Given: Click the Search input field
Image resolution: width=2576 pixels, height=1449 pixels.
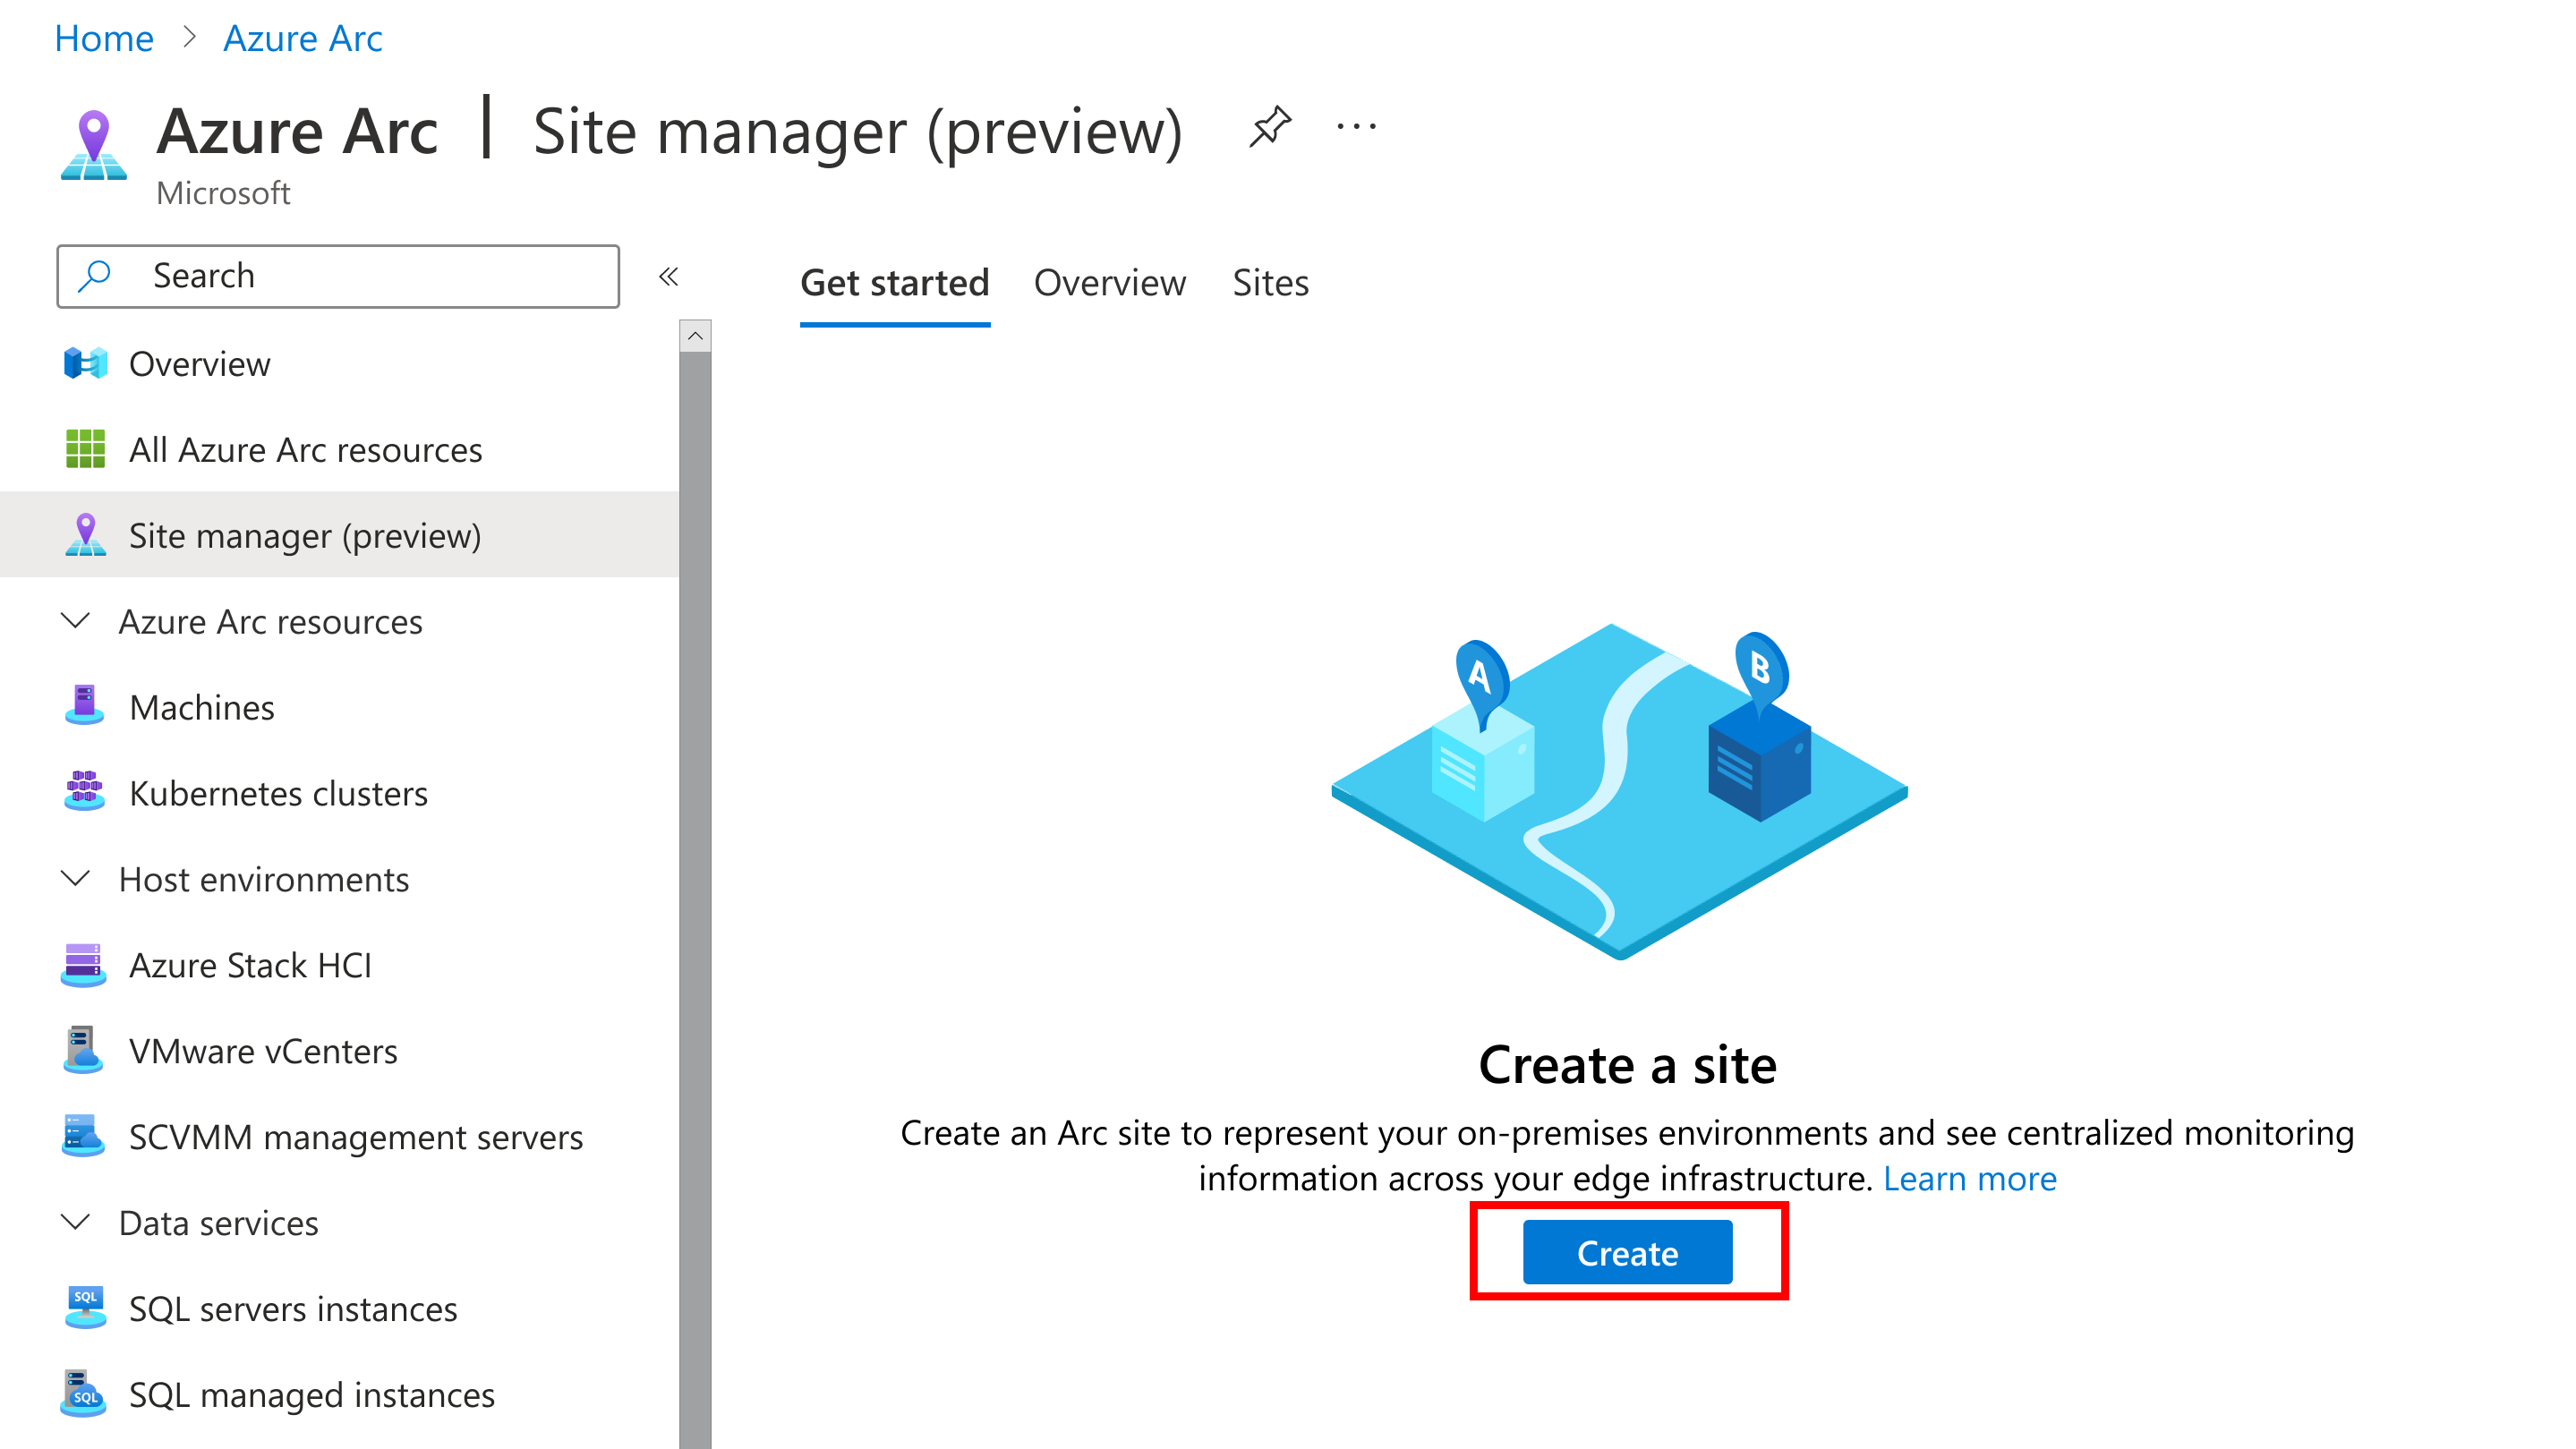Looking at the screenshot, I should pos(340,274).
